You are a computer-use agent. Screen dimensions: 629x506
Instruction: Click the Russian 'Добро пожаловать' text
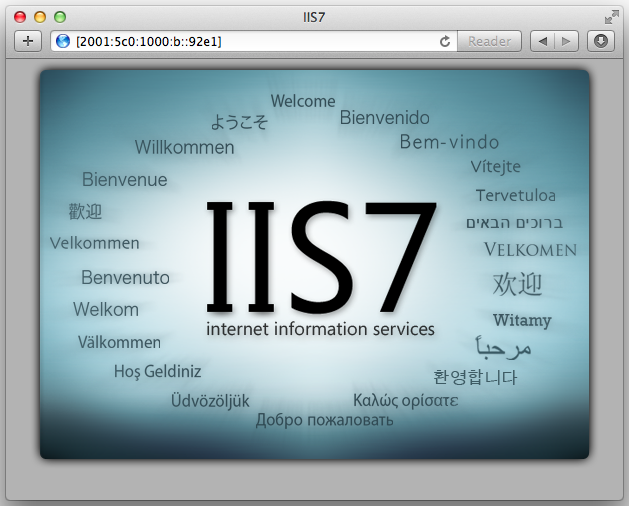tap(325, 420)
